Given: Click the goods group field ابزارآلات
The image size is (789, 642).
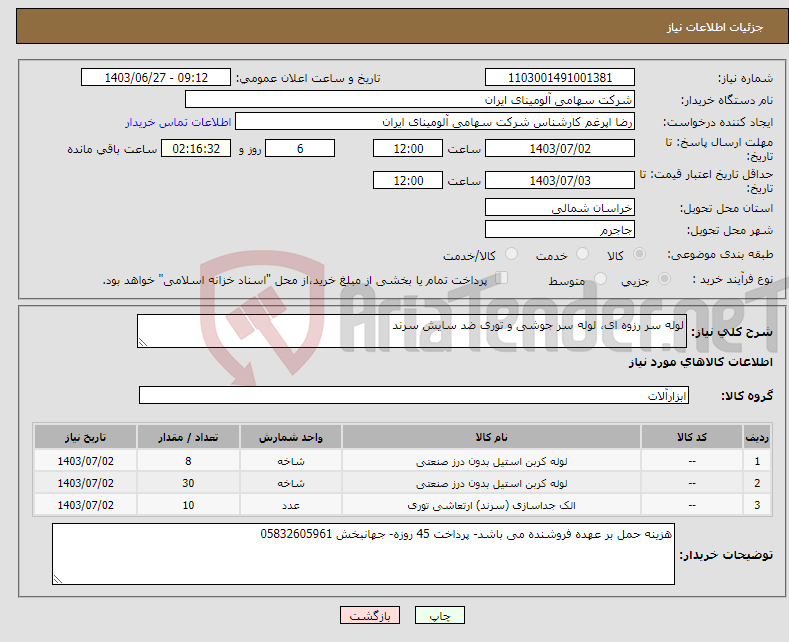Looking at the screenshot, I should (414, 395).
